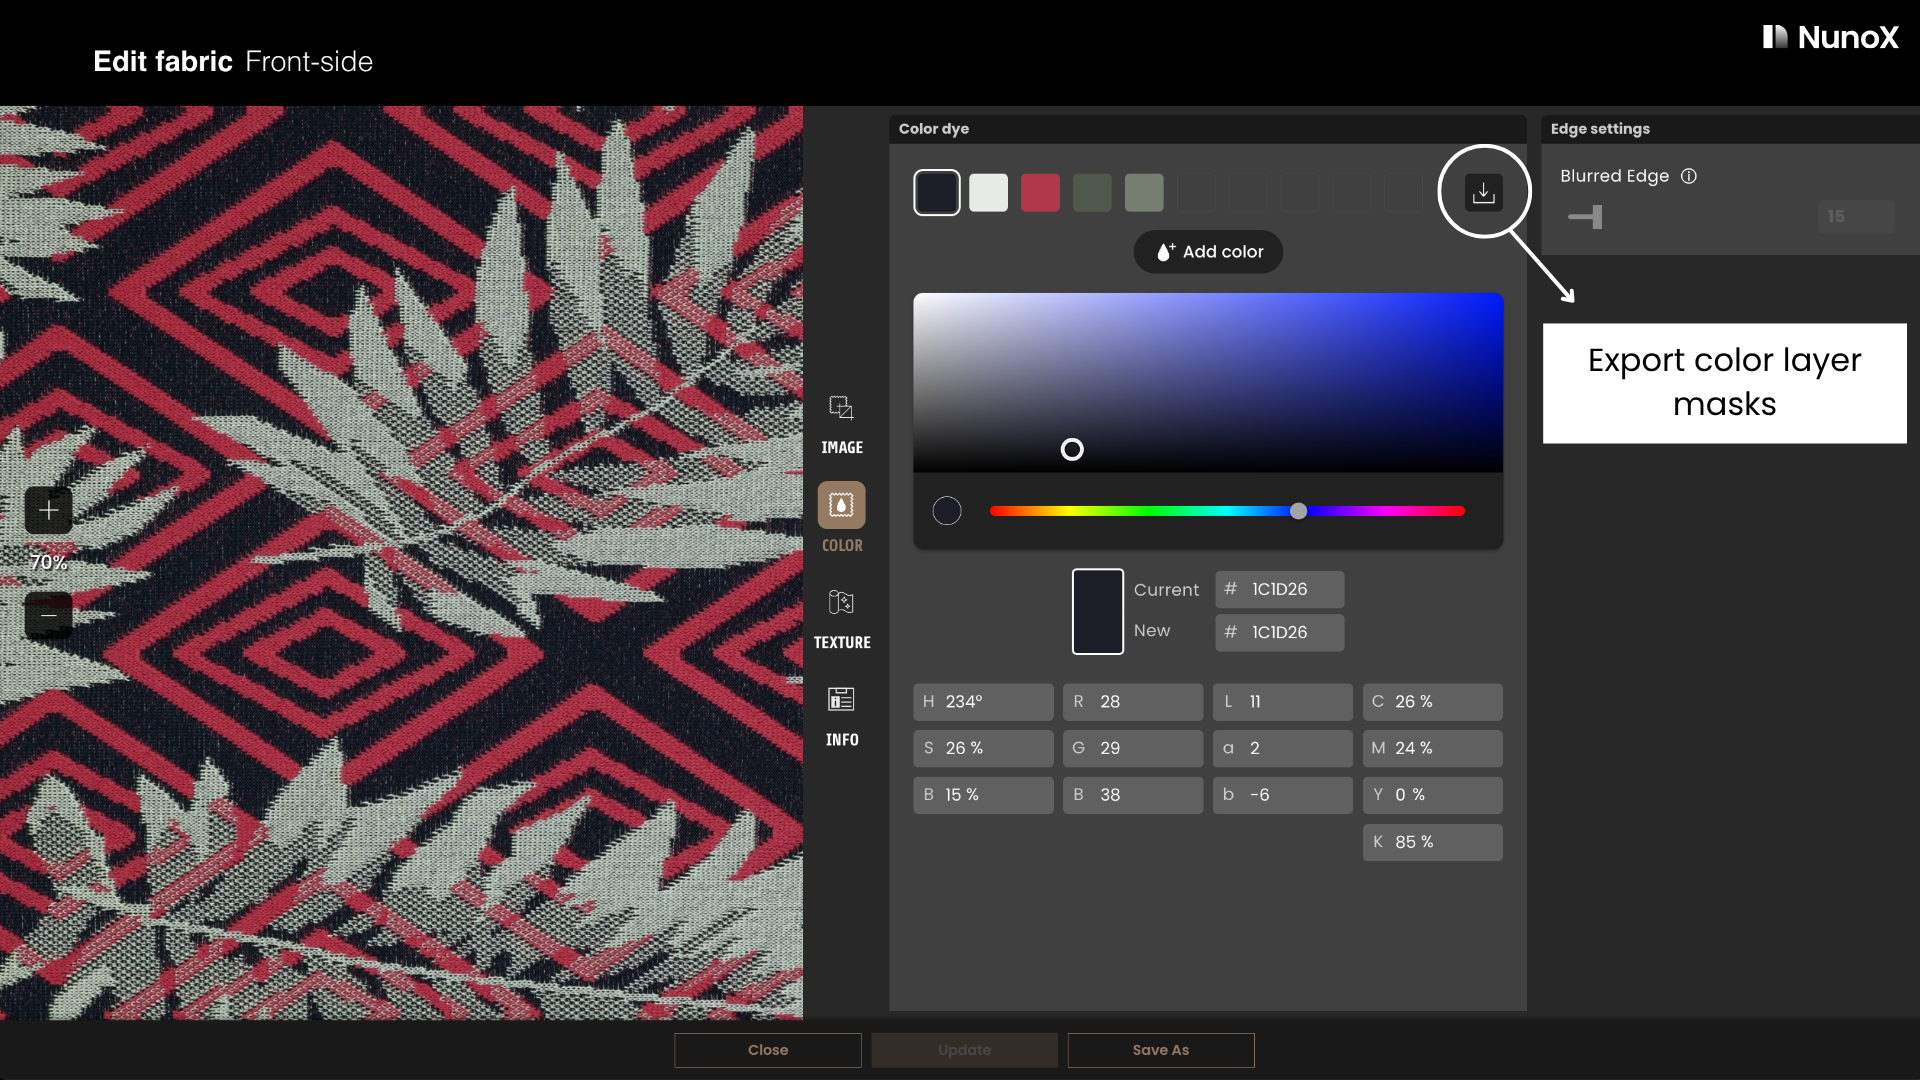Click the saturation-brightness picker handle

tap(1072, 450)
